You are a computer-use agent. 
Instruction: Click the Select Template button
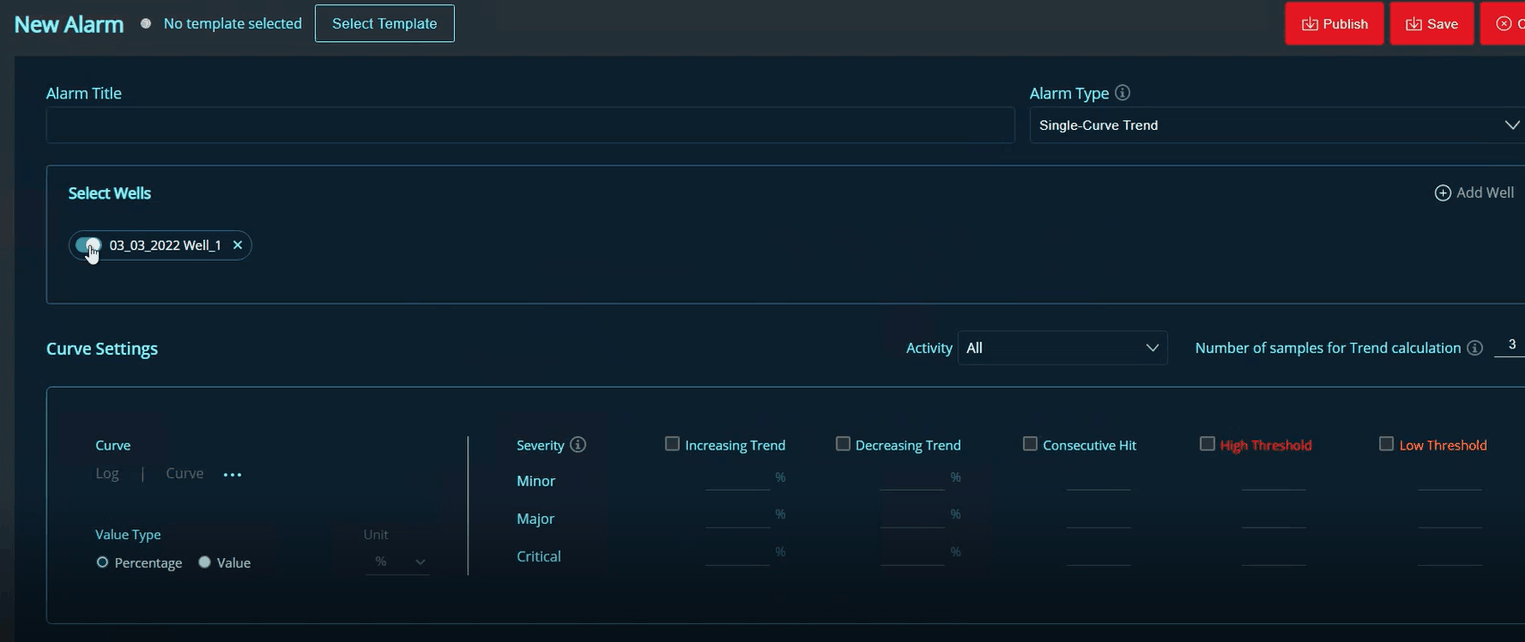pos(384,23)
